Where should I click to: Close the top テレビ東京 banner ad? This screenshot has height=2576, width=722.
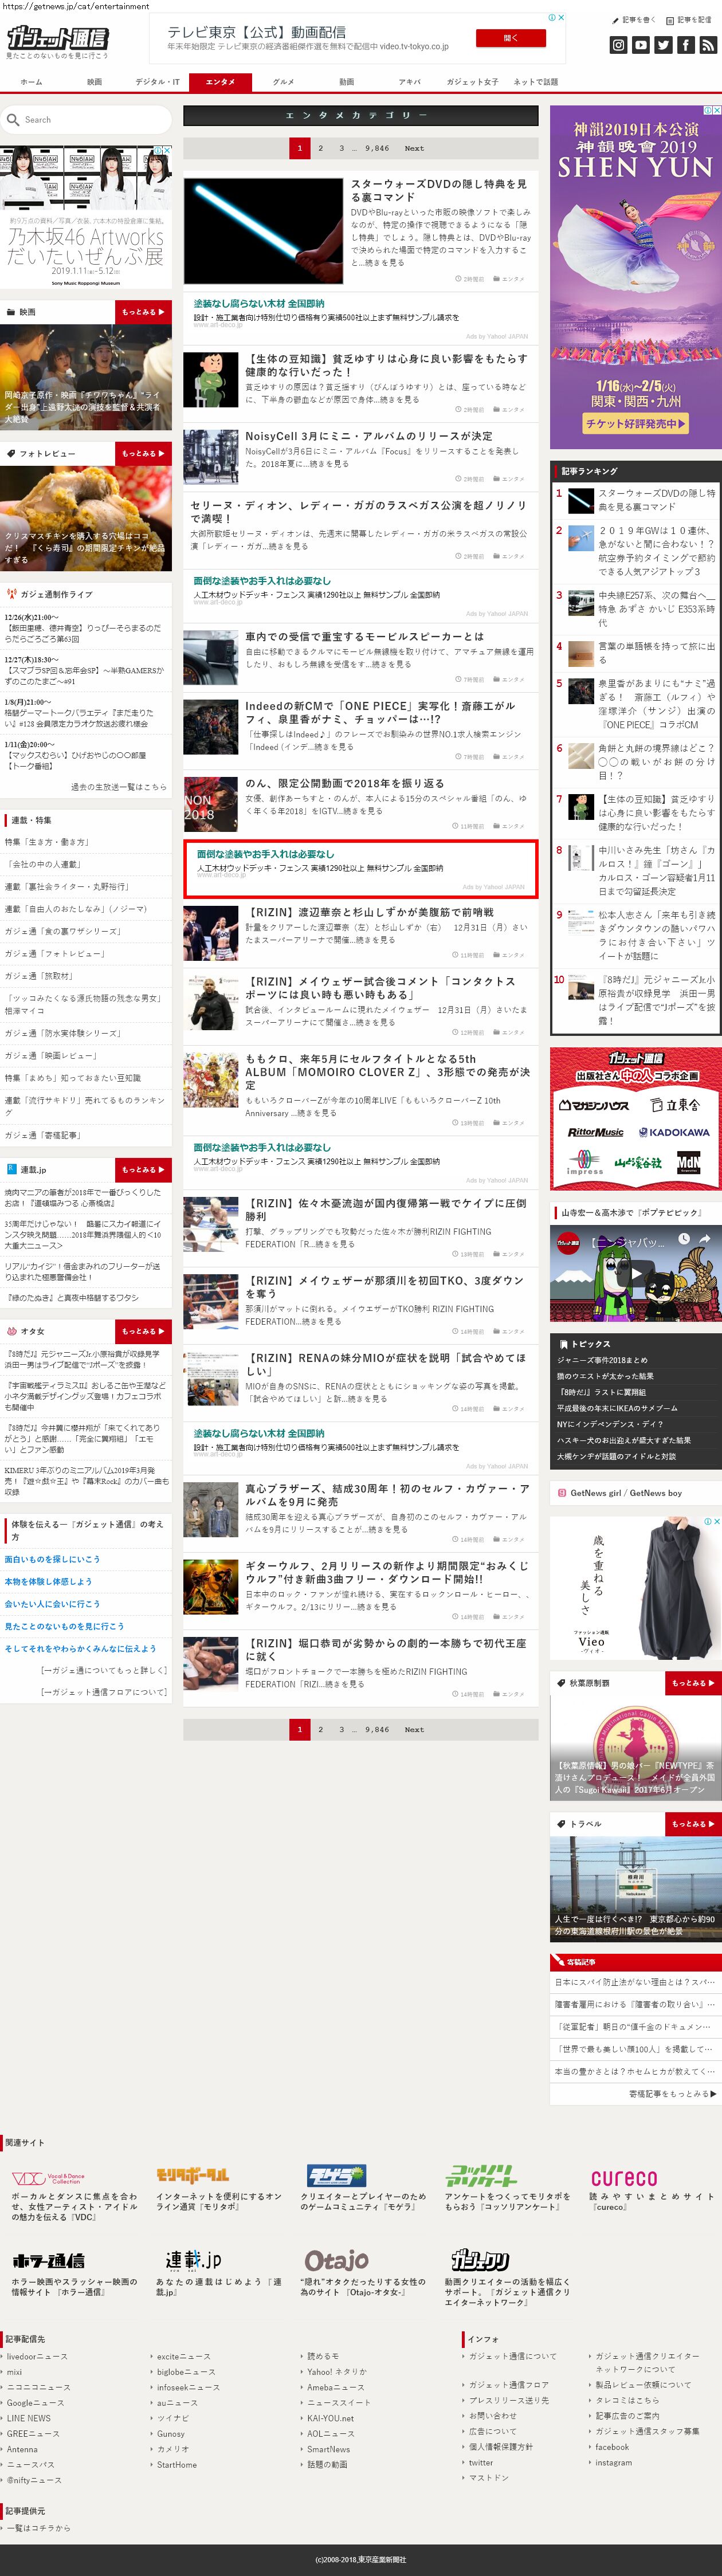coord(560,18)
